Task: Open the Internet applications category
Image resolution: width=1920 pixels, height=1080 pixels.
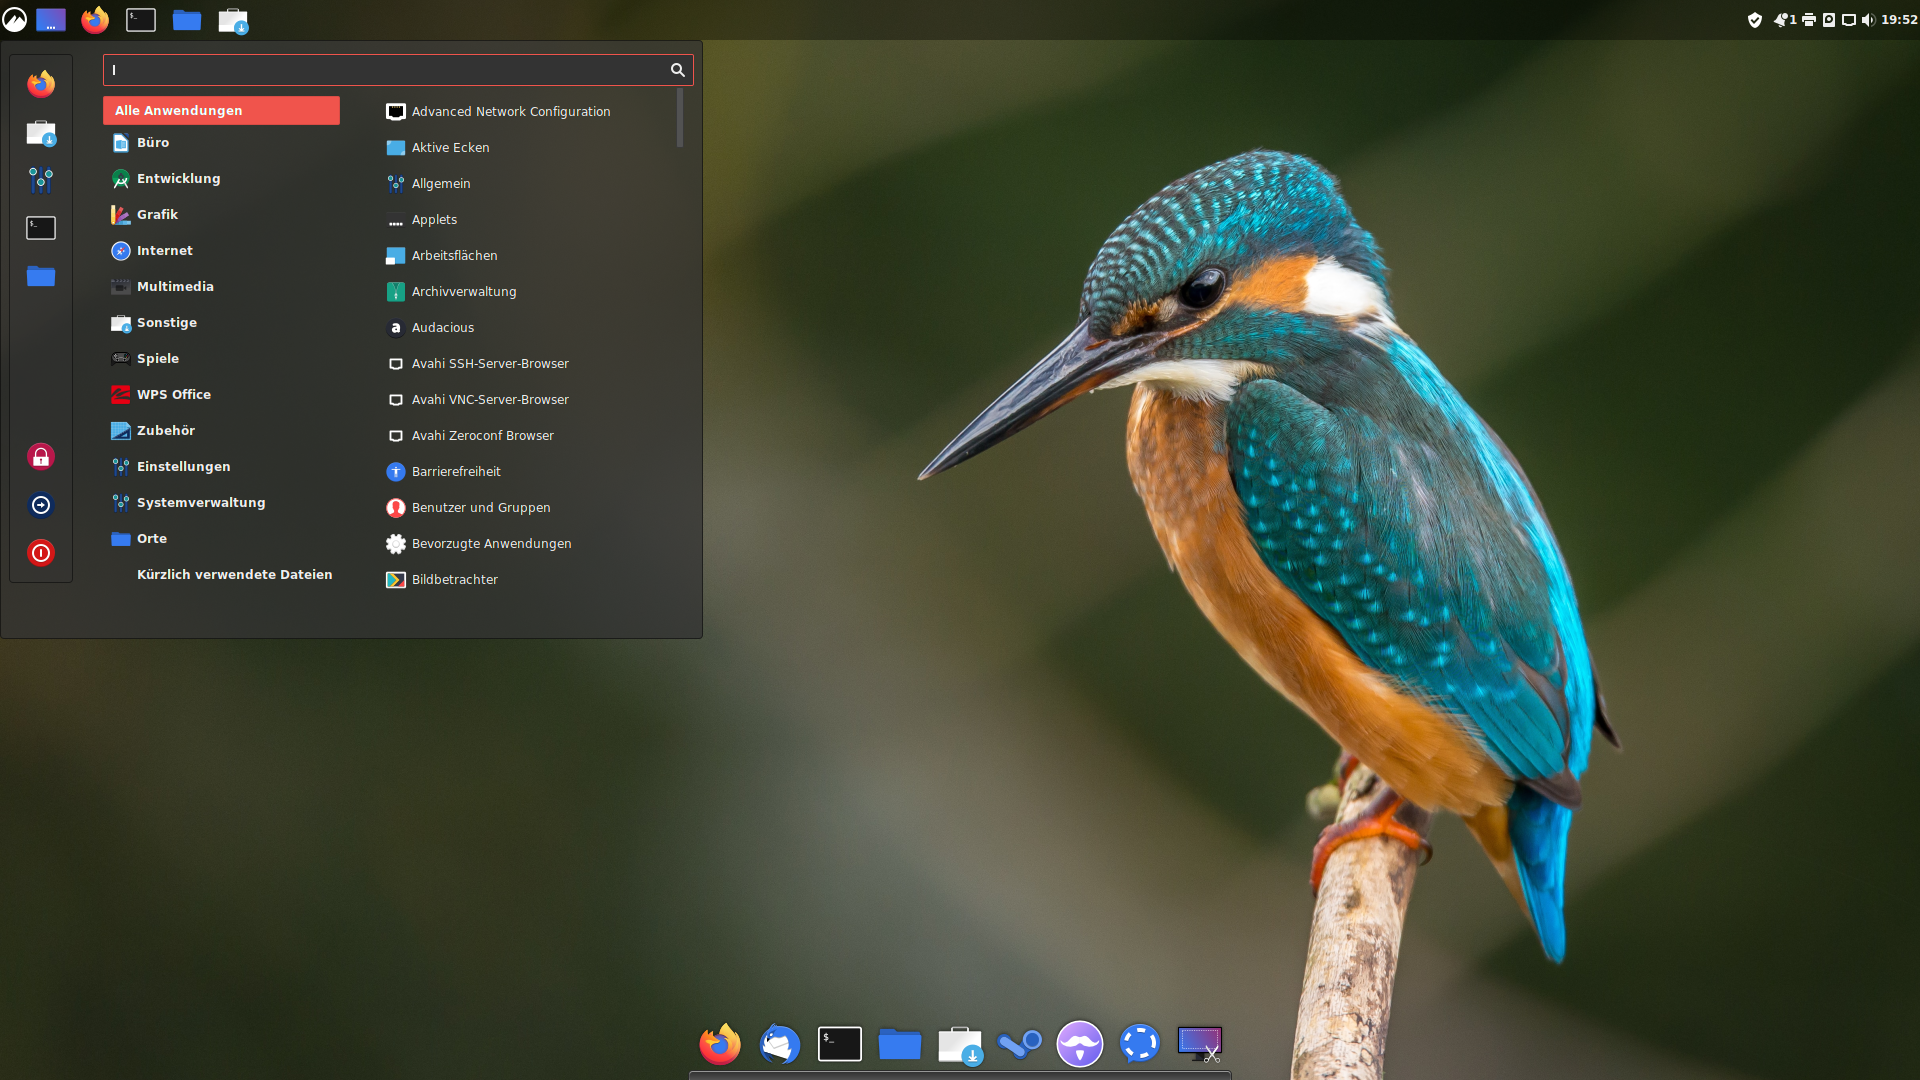Action: tap(164, 251)
